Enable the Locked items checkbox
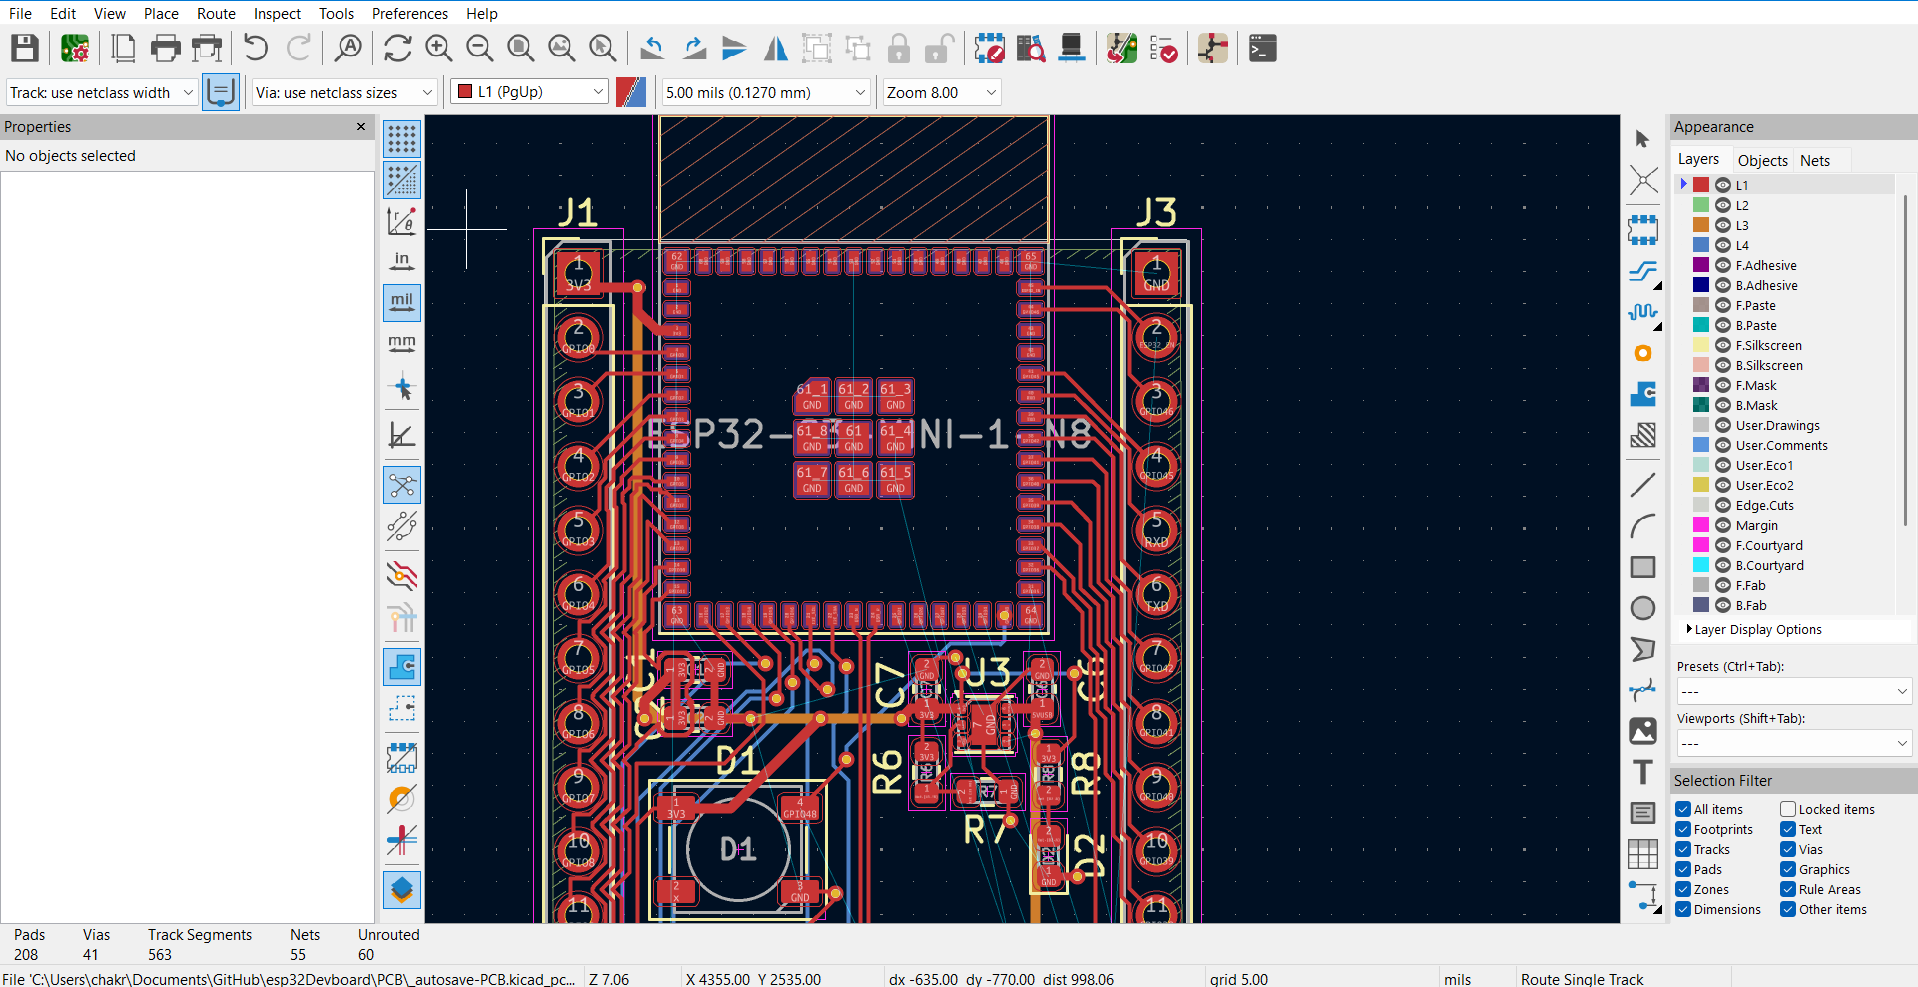Screen dimensions: 1918x987 tap(1788, 809)
